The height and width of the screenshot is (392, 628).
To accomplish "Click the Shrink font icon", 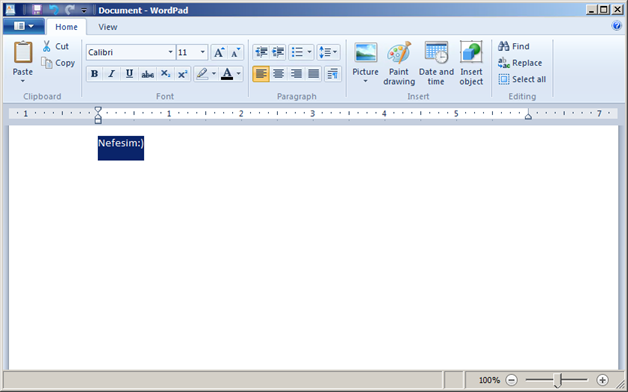I will [x=236, y=52].
